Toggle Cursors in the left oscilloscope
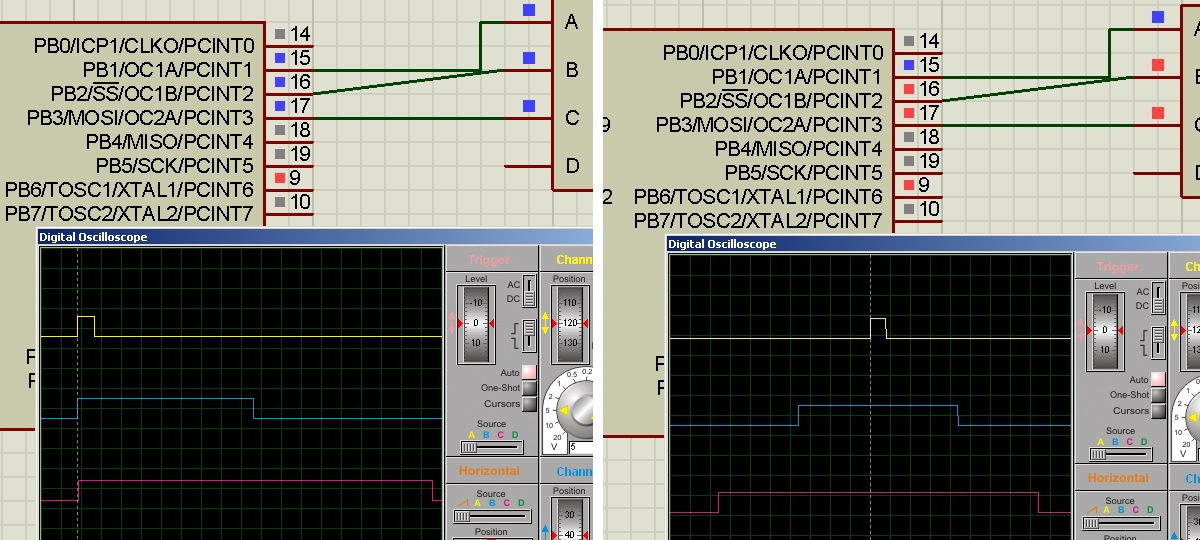The height and width of the screenshot is (540, 1200). coord(529,404)
